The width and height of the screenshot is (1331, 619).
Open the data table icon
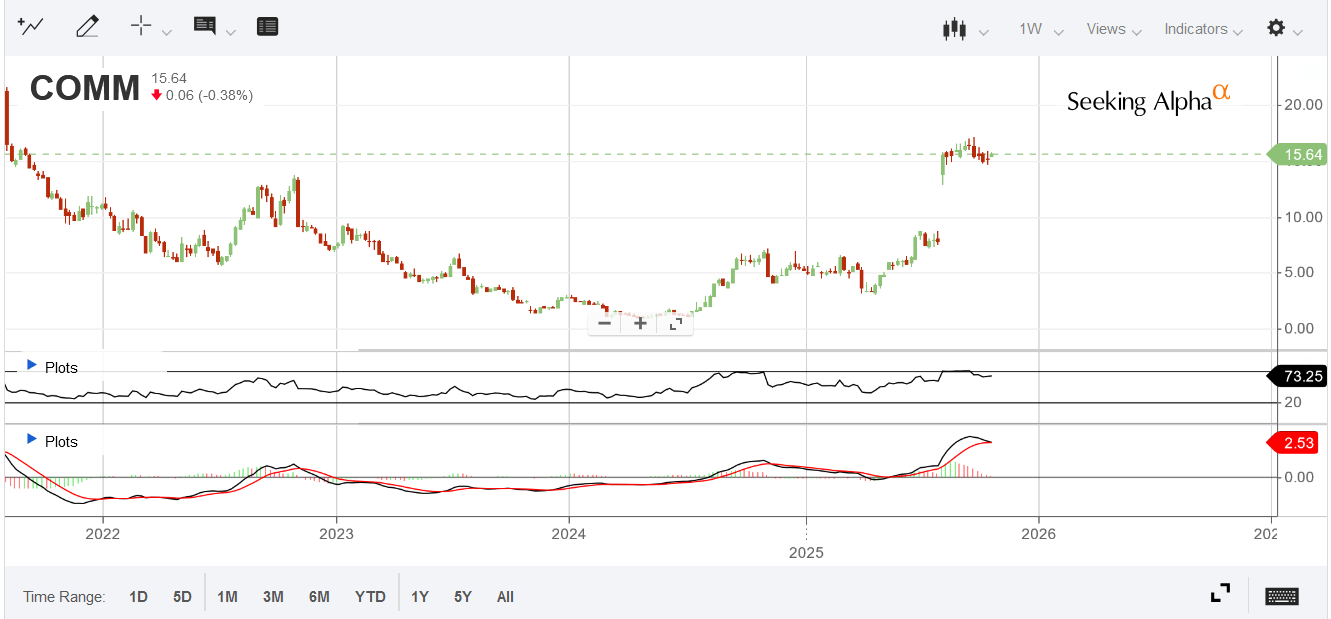click(267, 26)
